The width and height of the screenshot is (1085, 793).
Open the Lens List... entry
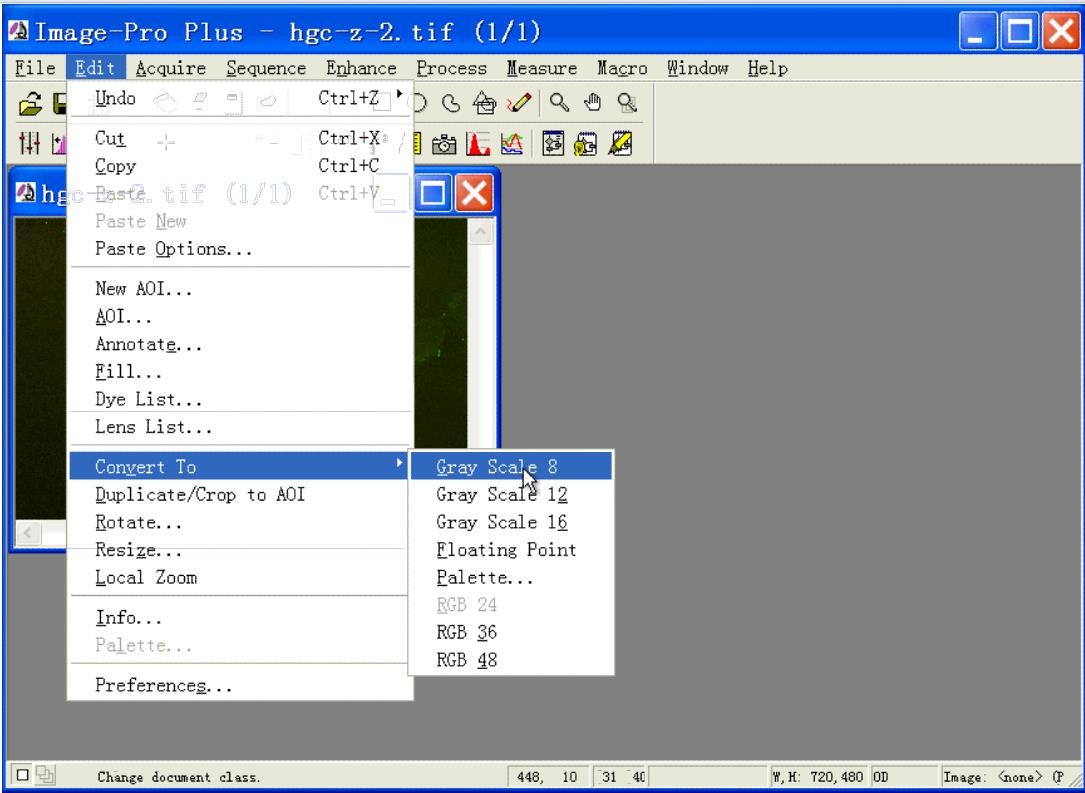coord(241,427)
